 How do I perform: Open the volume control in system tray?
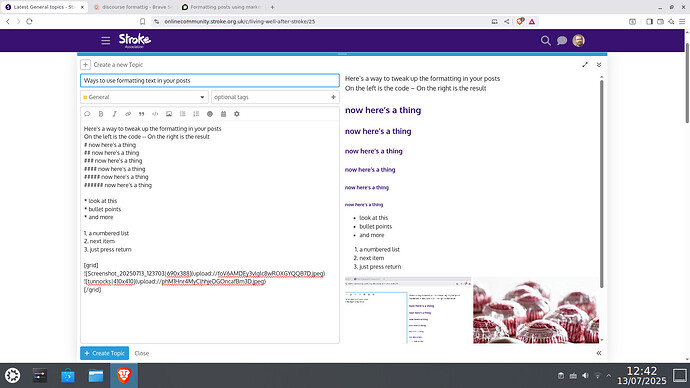[x=585, y=376]
